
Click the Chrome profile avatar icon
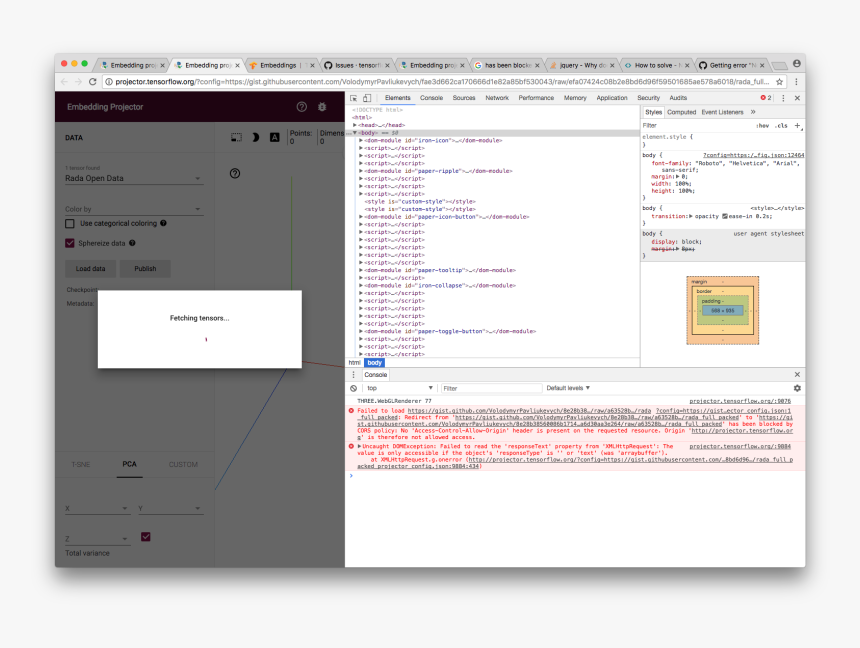click(x=796, y=64)
